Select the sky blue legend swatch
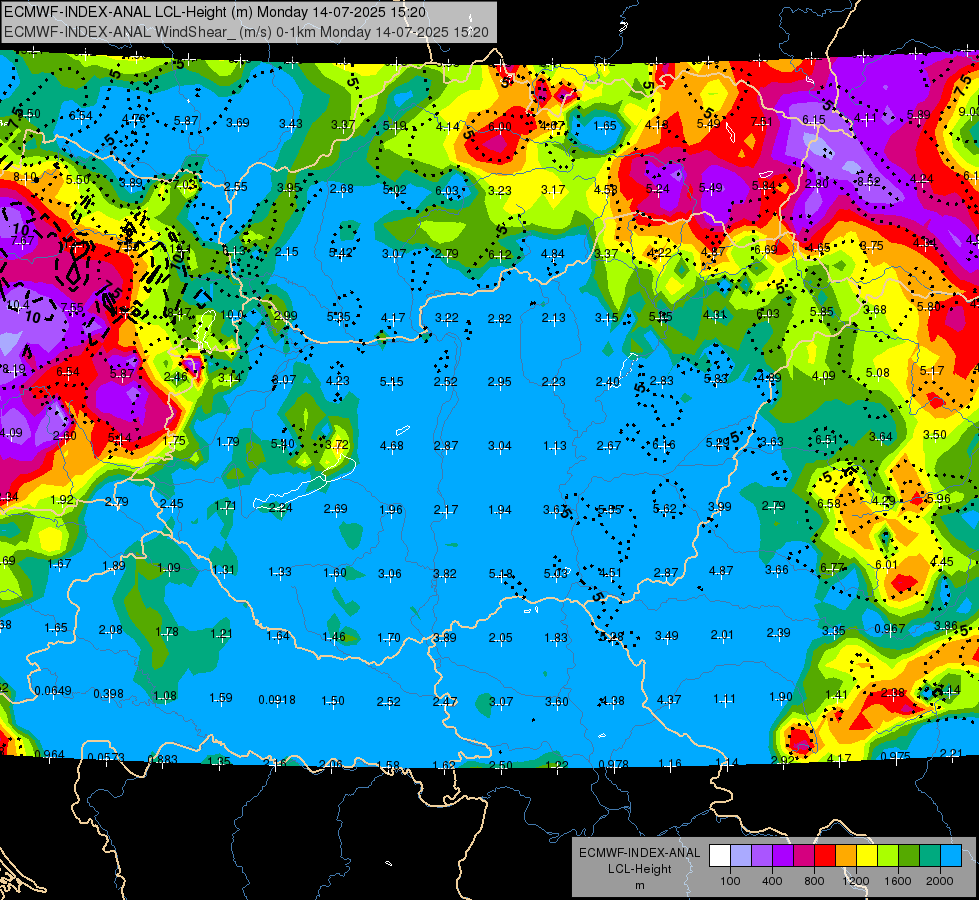Screen dimensions: 979x900 951,856
